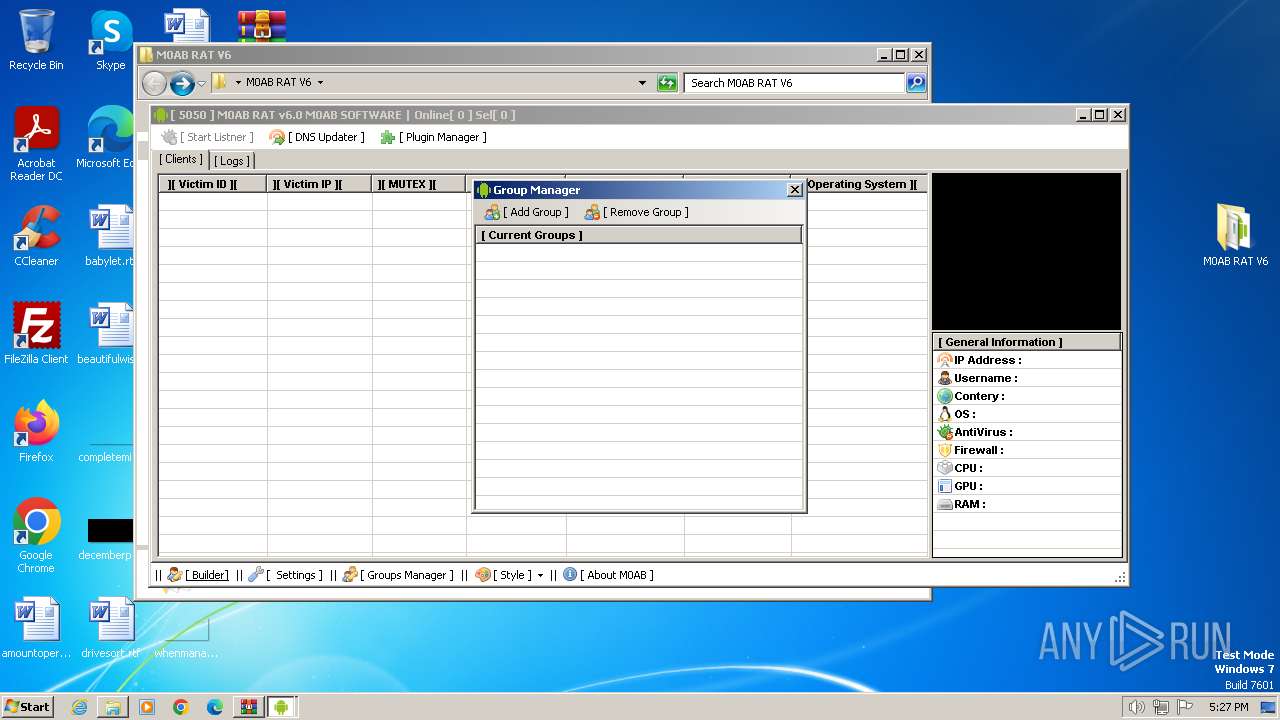1280x720 pixels.
Task: Expand the Explorer address bar dropdown
Action: [642, 83]
